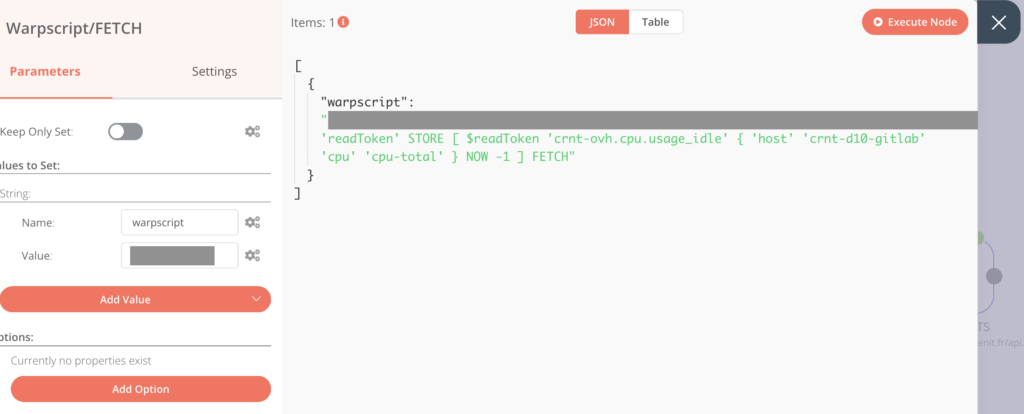Image resolution: width=1024 pixels, height=414 pixels.
Task: Run the node with Execute Node
Action: point(915,22)
